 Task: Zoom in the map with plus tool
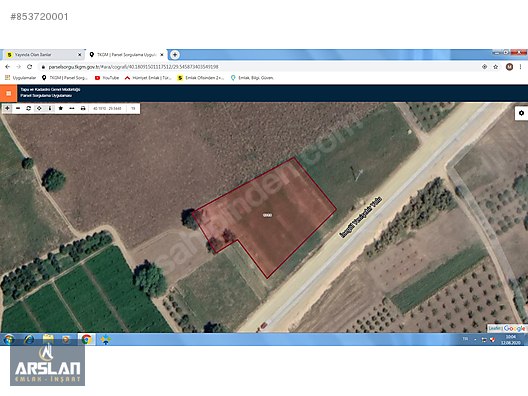(7, 108)
